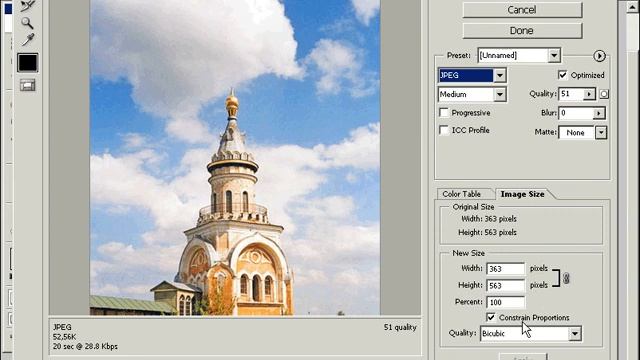This screenshot has height=360, width=640.
Task: Click the chain link constrain icon
Action: click(x=566, y=278)
